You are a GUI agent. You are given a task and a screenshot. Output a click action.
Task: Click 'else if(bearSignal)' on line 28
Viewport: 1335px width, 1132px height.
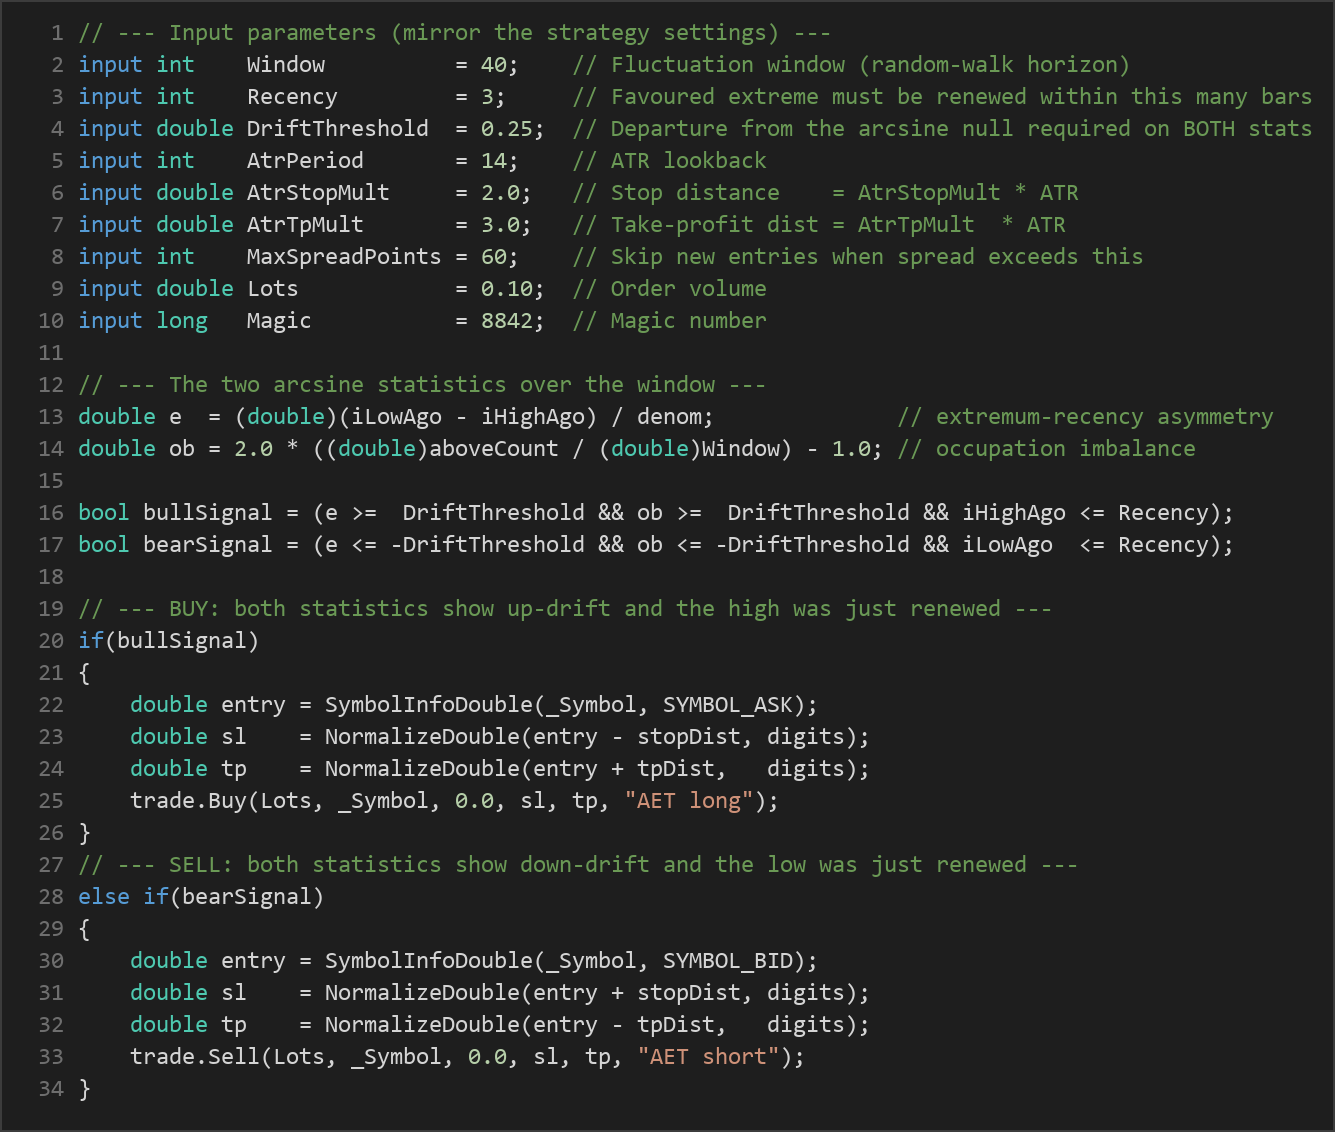[x=201, y=897]
